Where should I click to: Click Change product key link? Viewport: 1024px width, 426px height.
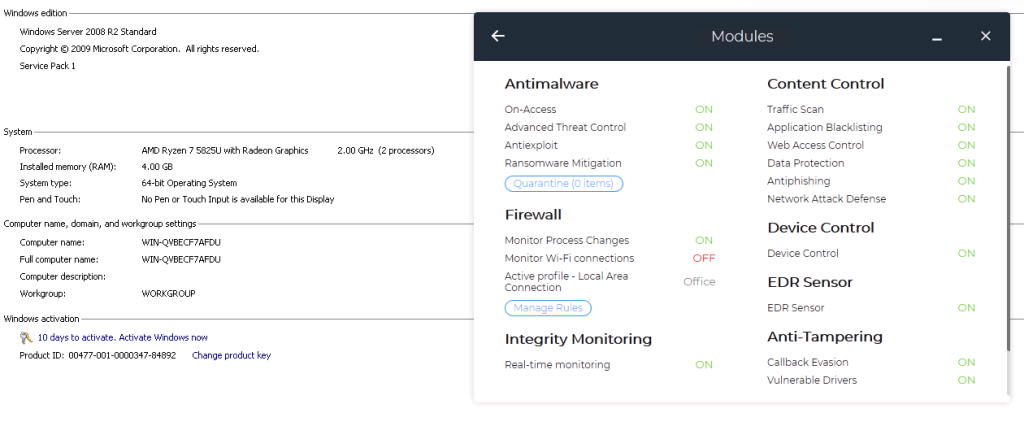(231, 355)
